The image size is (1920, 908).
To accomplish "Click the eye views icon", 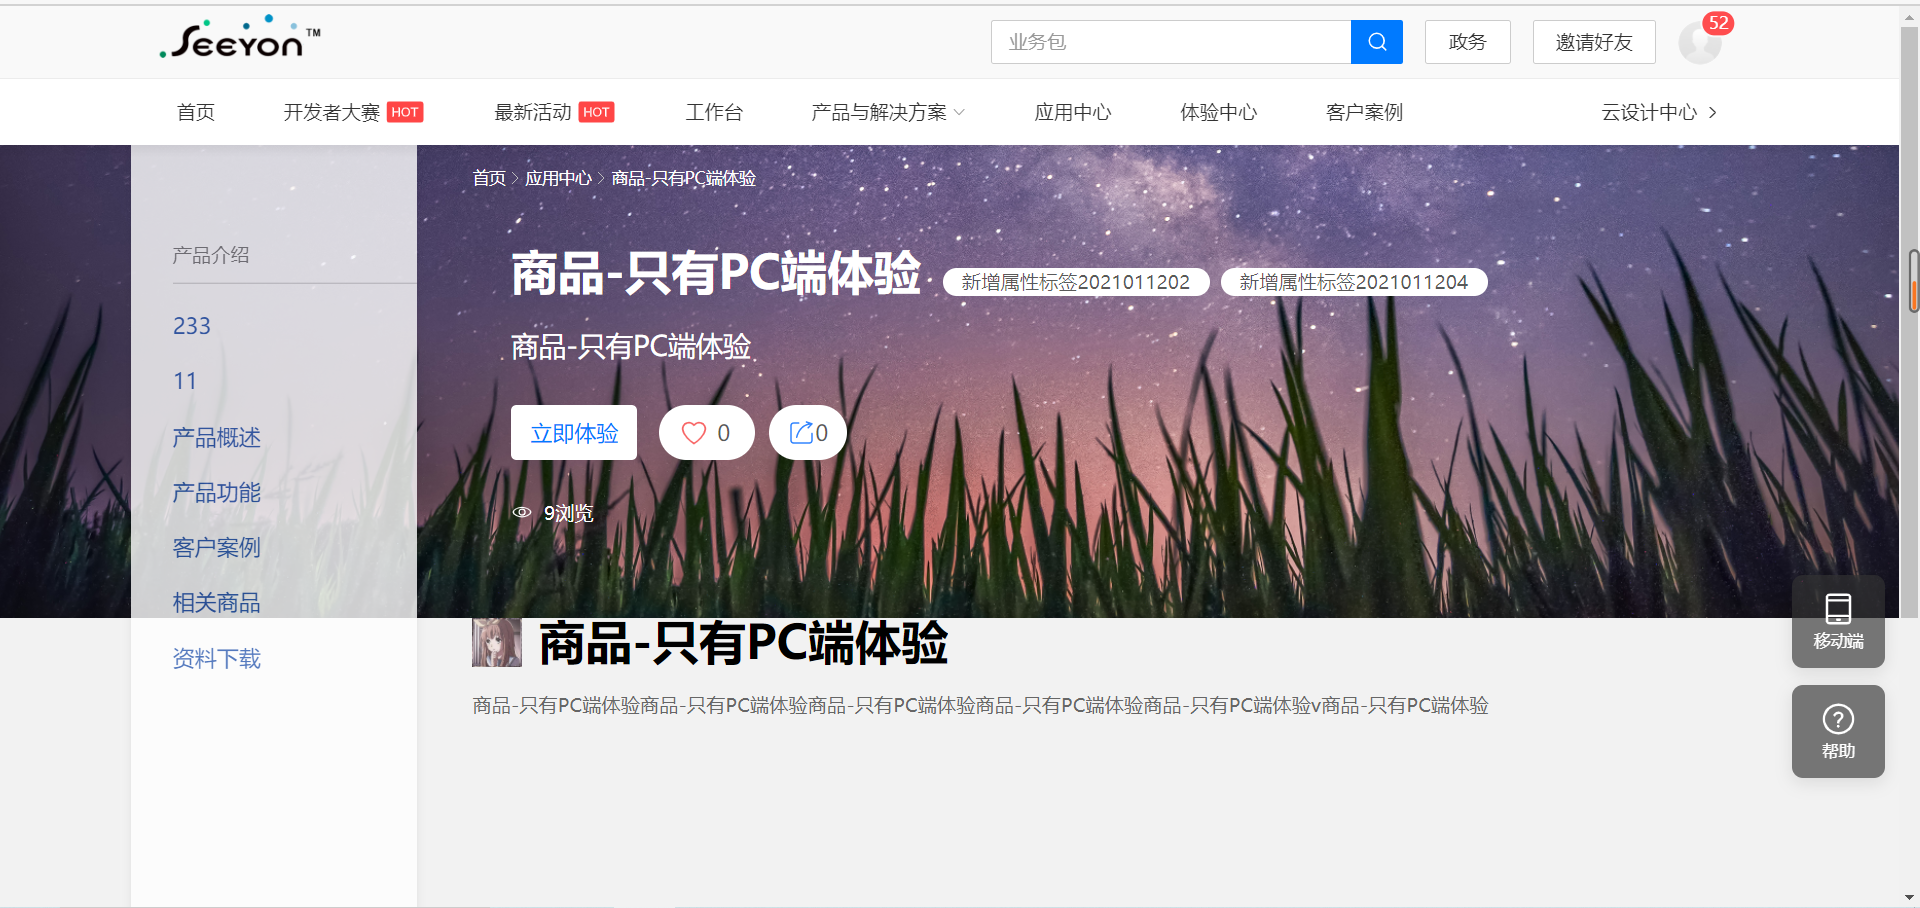I will point(522,512).
